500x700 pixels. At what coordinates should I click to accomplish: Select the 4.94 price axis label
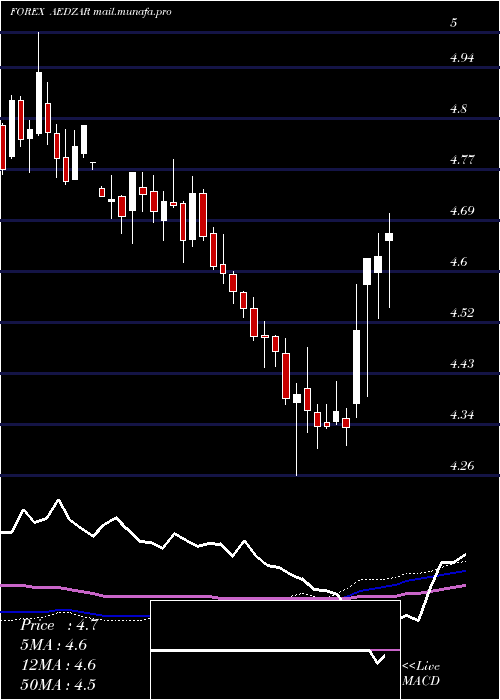point(461,58)
